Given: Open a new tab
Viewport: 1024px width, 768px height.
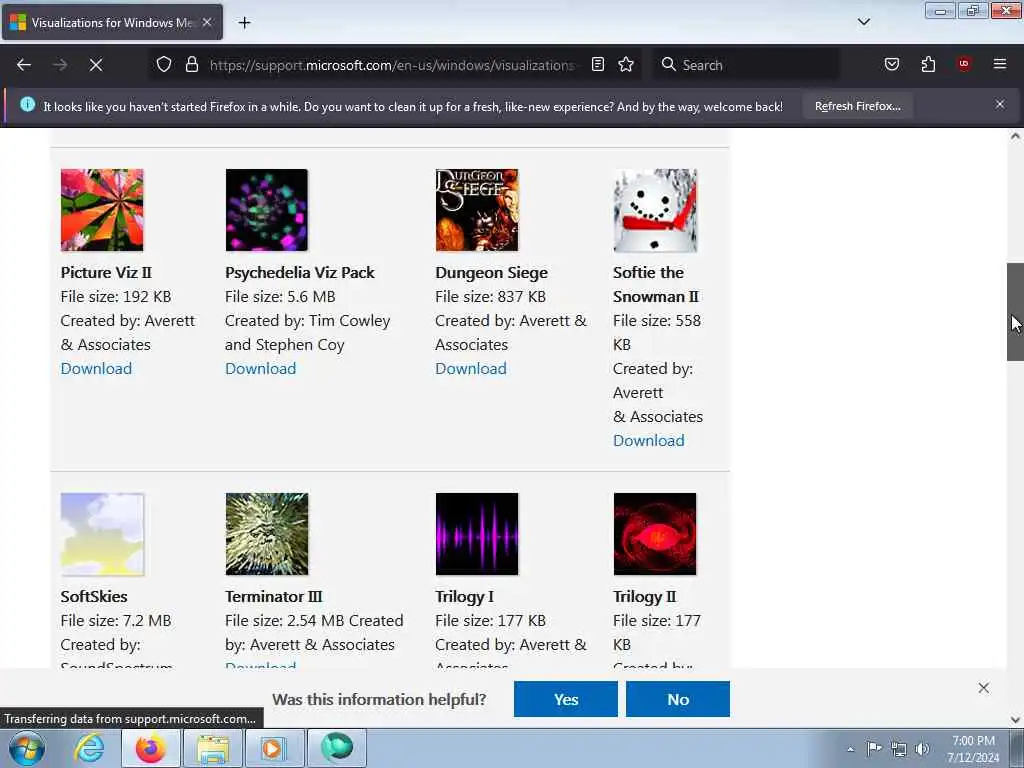Looking at the screenshot, I should click(244, 23).
